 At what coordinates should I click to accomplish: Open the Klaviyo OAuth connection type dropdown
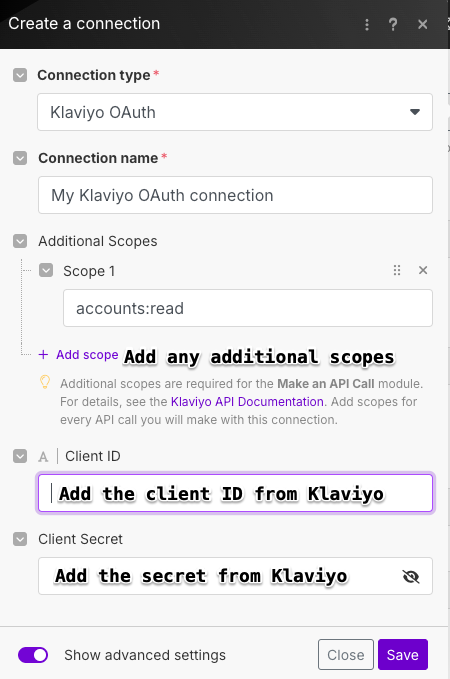(x=235, y=112)
